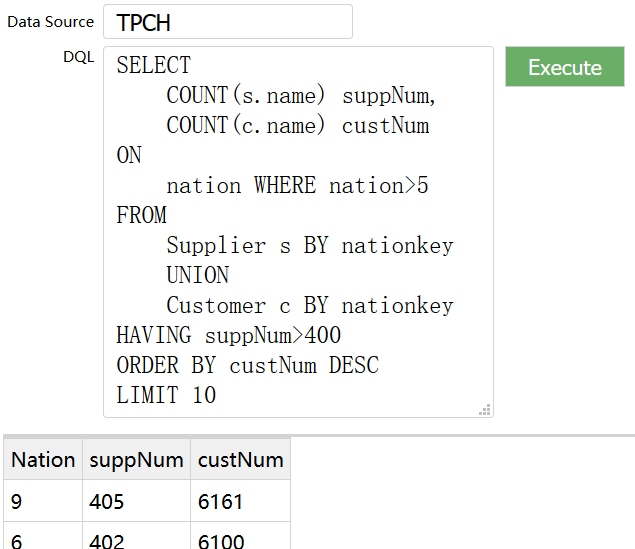Image resolution: width=635 pixels, height=549 pixels.
Task: Select table cell with value 6100
Action: pyautogui.click(x=240, y=538)
